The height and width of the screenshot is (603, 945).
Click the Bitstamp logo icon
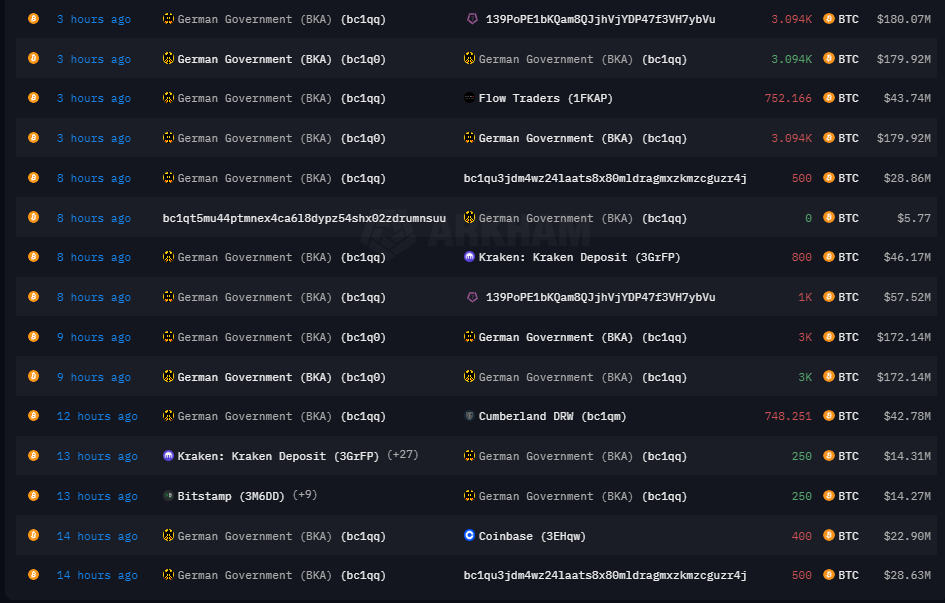168,496
